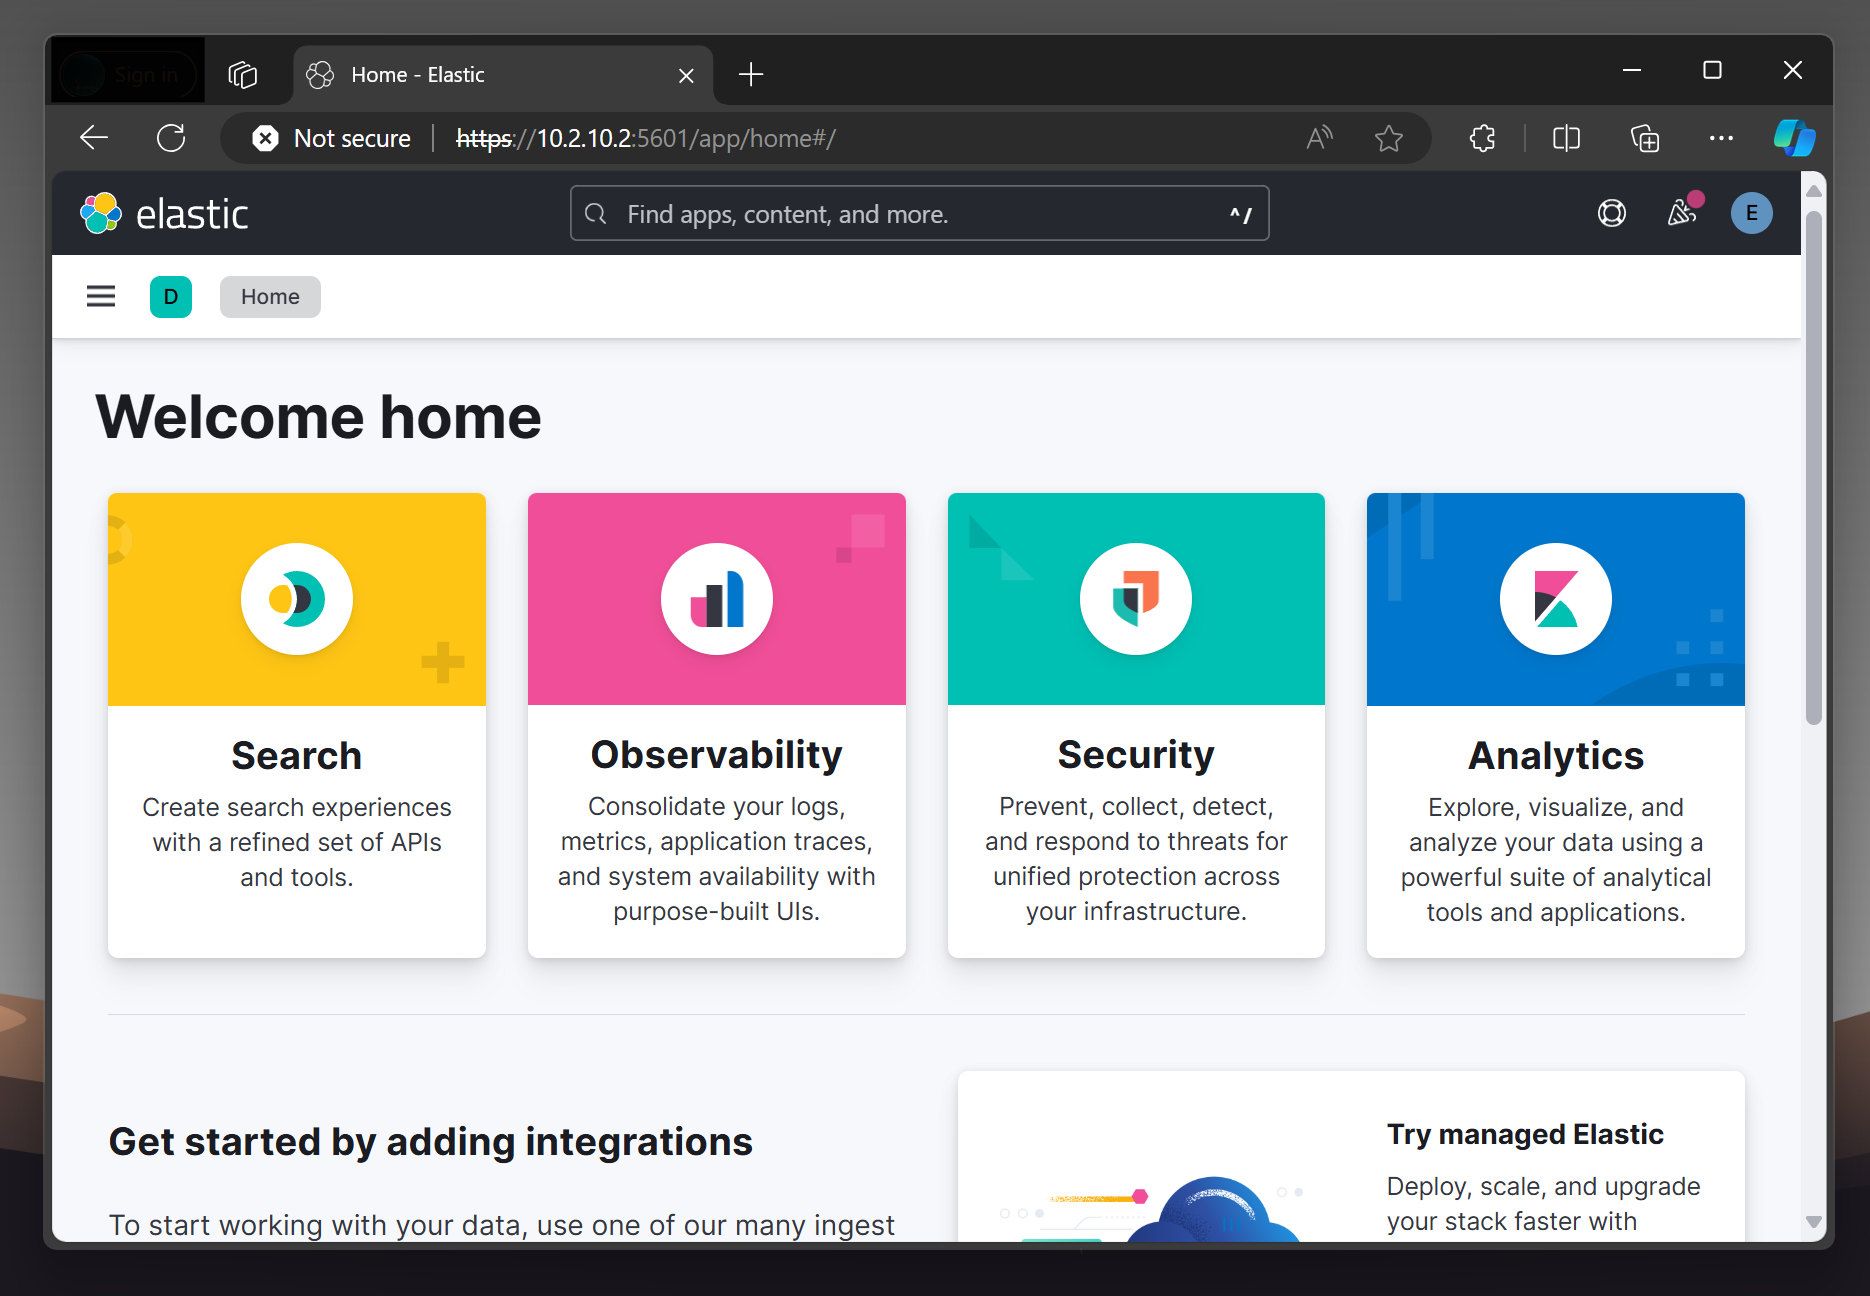The width and height of the screenshot is (1870, 1296).
Task: Click the yellow Search card banner
Action: click(x=297, y=599)
